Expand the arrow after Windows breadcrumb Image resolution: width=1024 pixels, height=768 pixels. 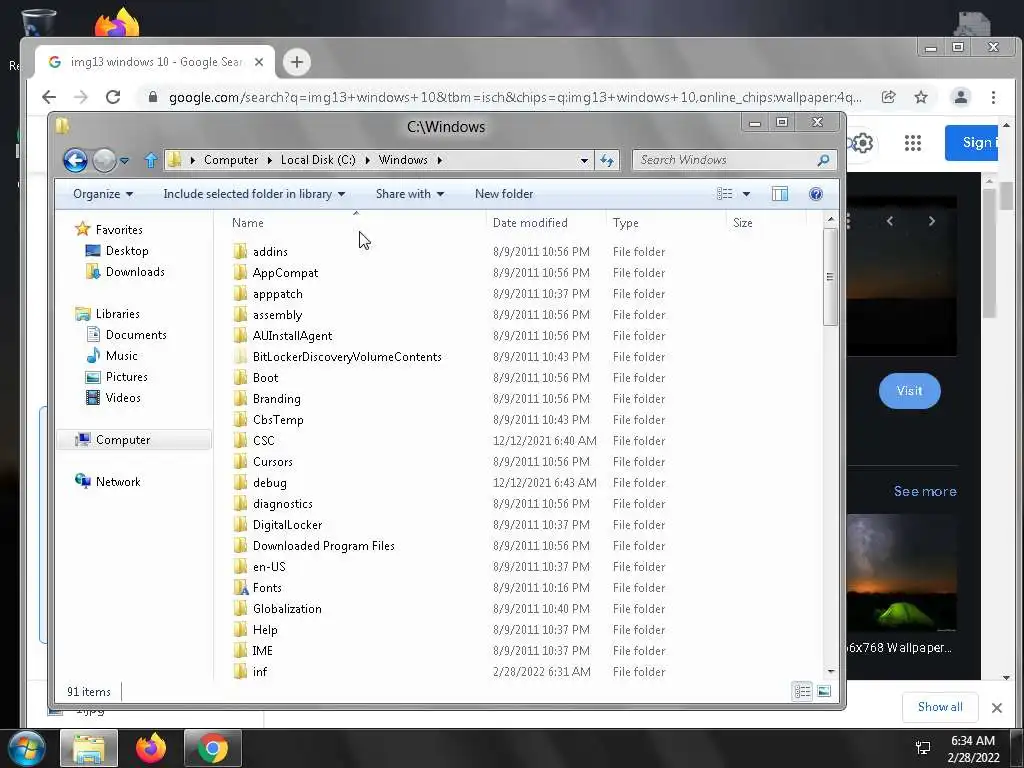coord(440,160)
